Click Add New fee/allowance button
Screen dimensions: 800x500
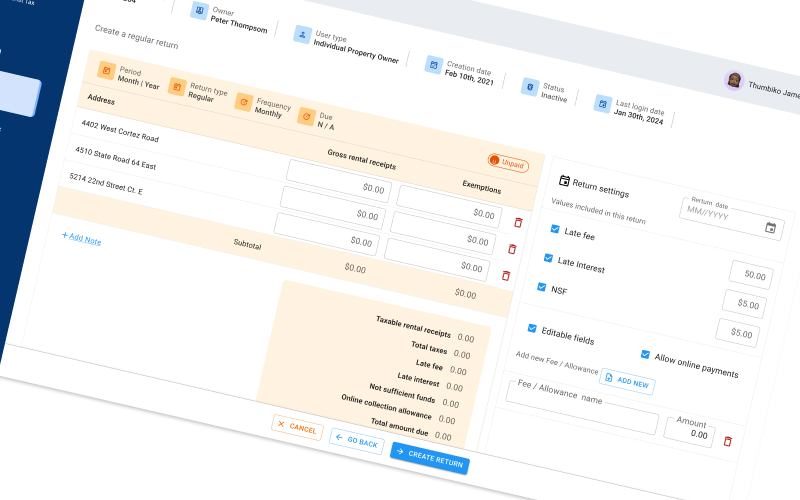pyautogui.click(x=628, y=381)
